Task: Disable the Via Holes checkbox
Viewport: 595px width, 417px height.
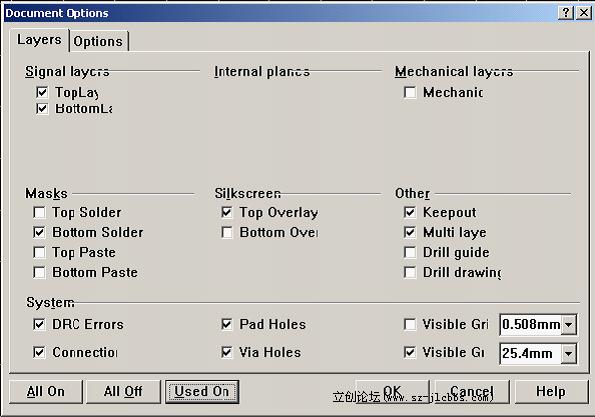Action: click(x=227, y=352)
